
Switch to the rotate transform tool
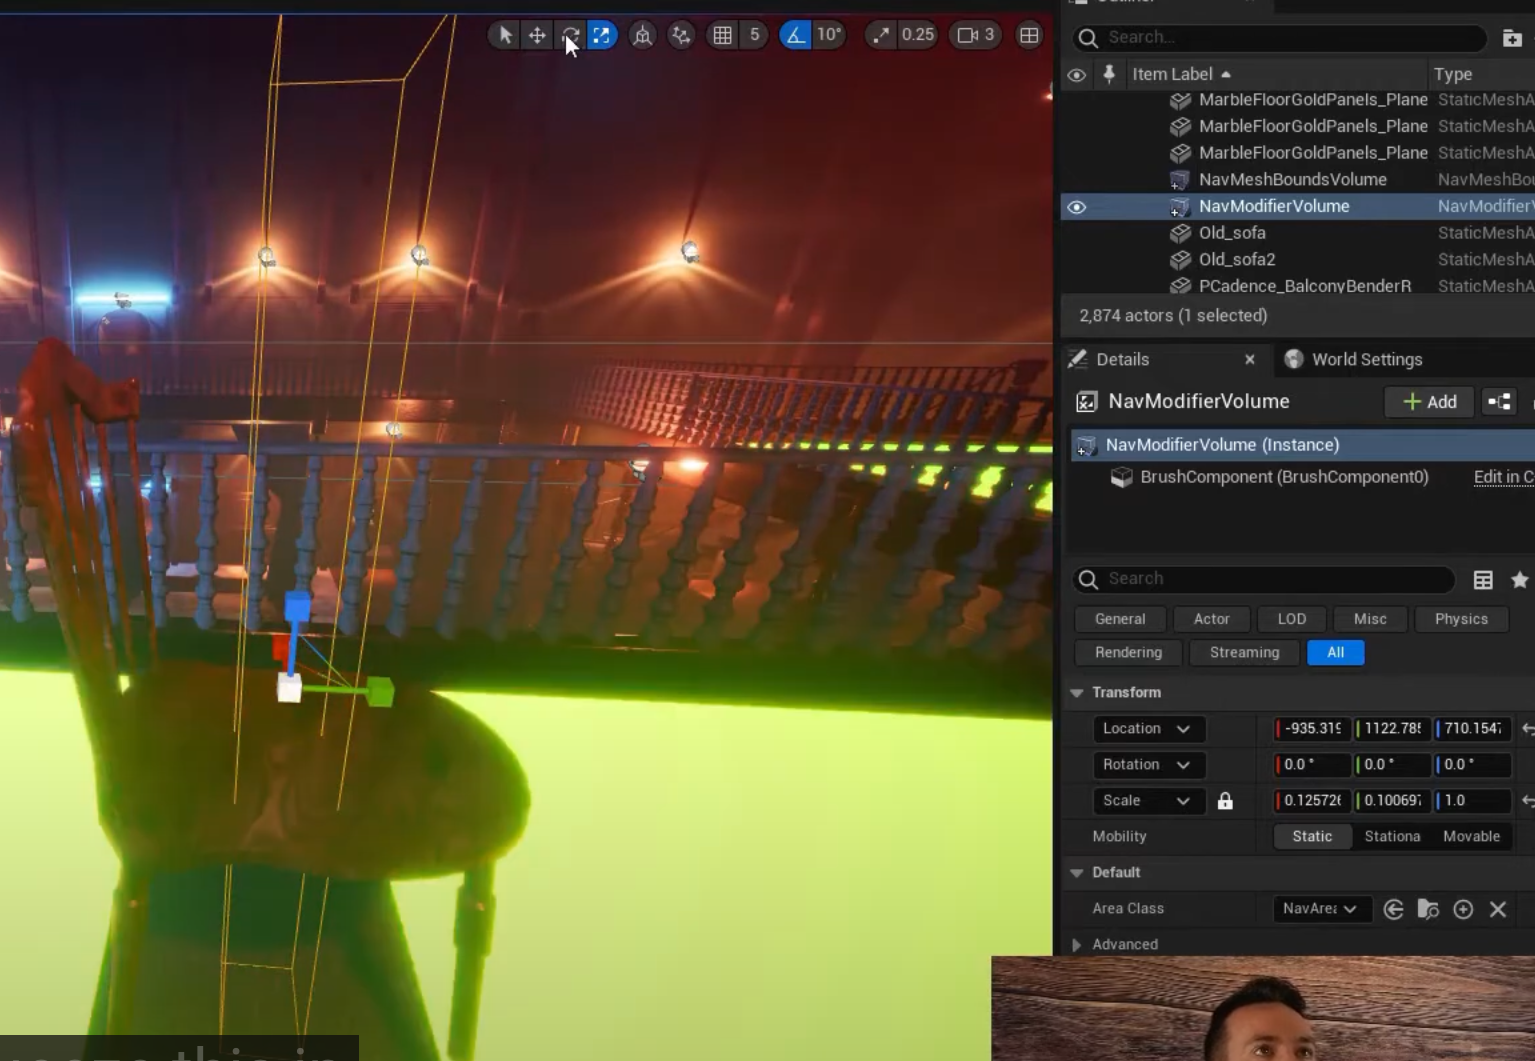(570, 35)
